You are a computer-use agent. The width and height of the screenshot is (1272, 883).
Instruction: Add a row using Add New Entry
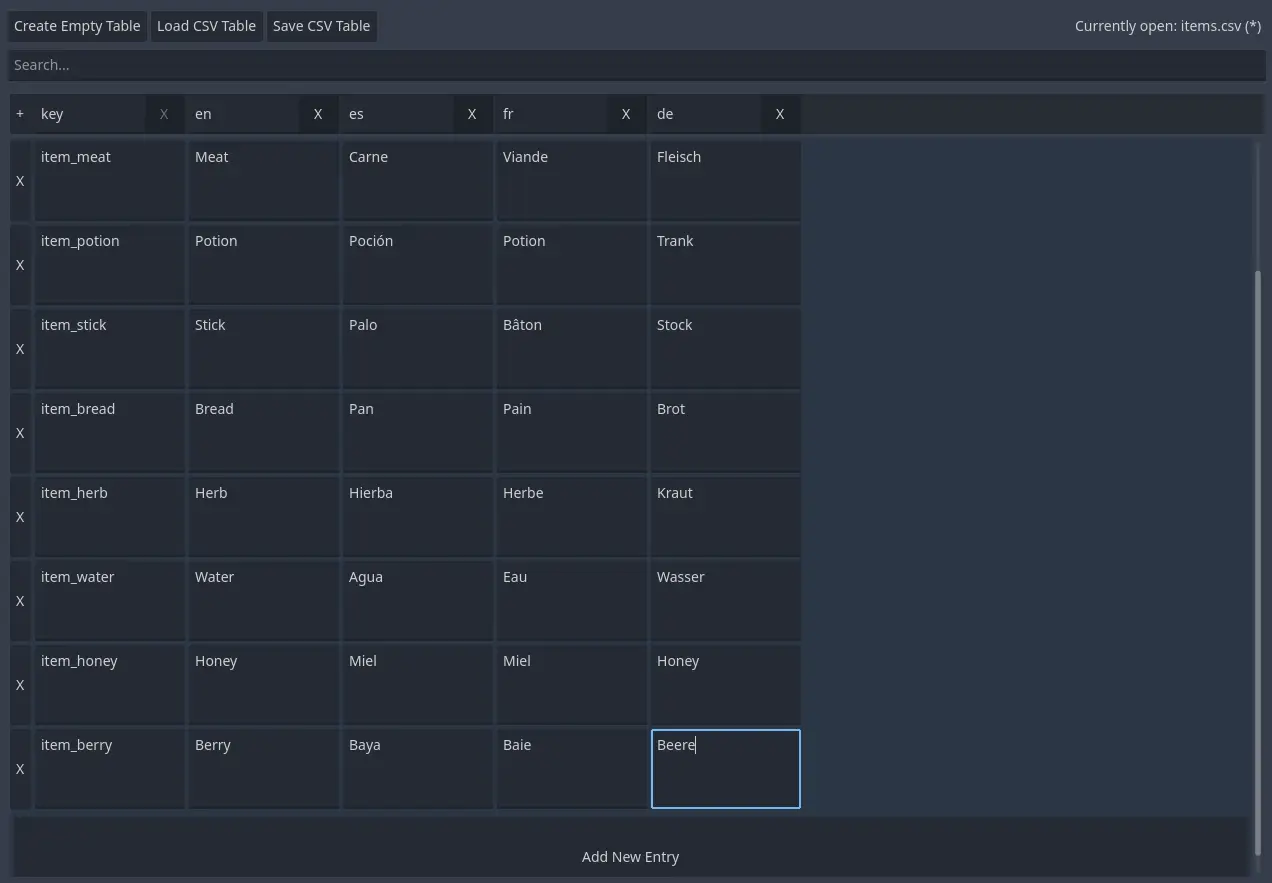(630, 856)
